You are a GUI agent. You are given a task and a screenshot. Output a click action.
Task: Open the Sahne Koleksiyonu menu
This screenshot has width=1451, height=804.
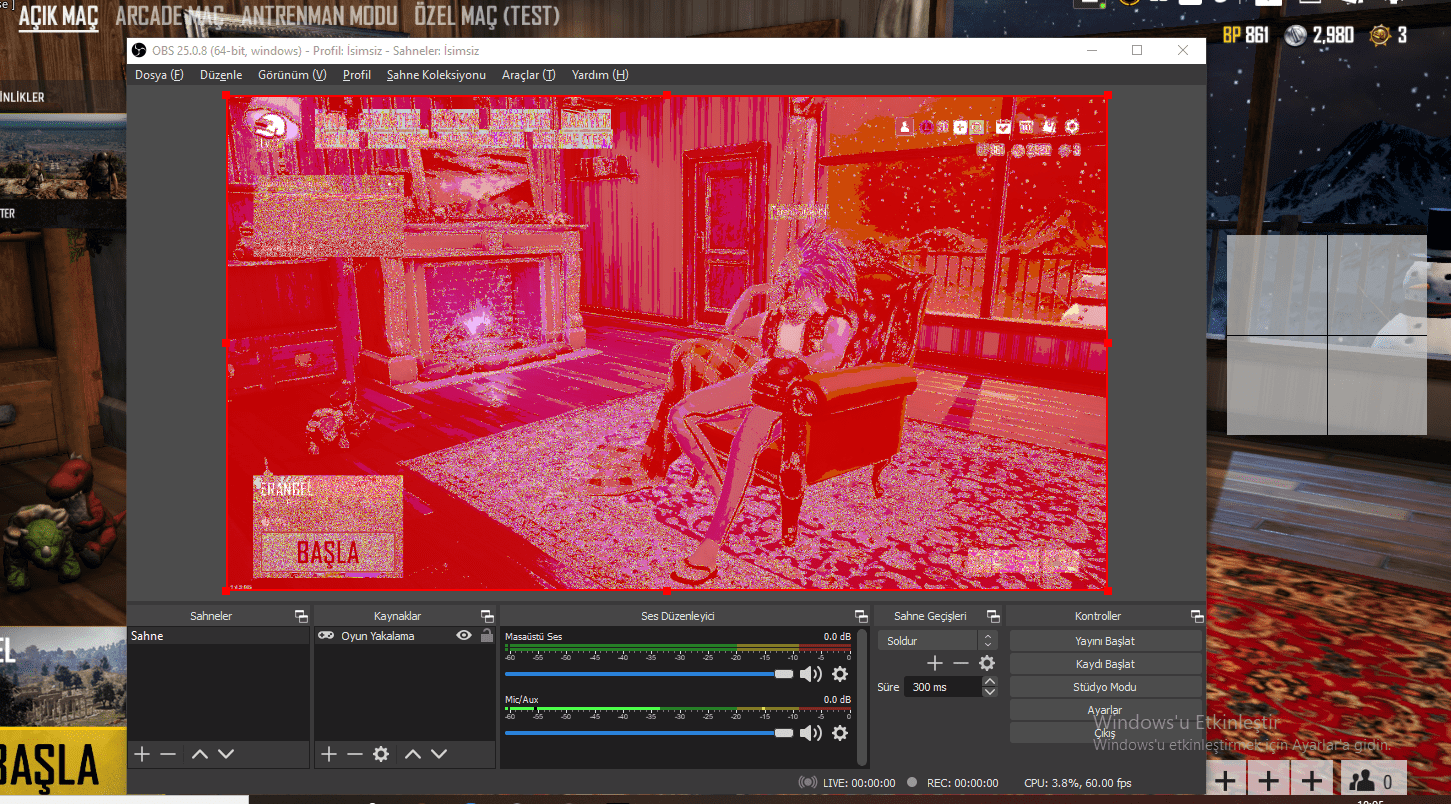tap(436, 75)
